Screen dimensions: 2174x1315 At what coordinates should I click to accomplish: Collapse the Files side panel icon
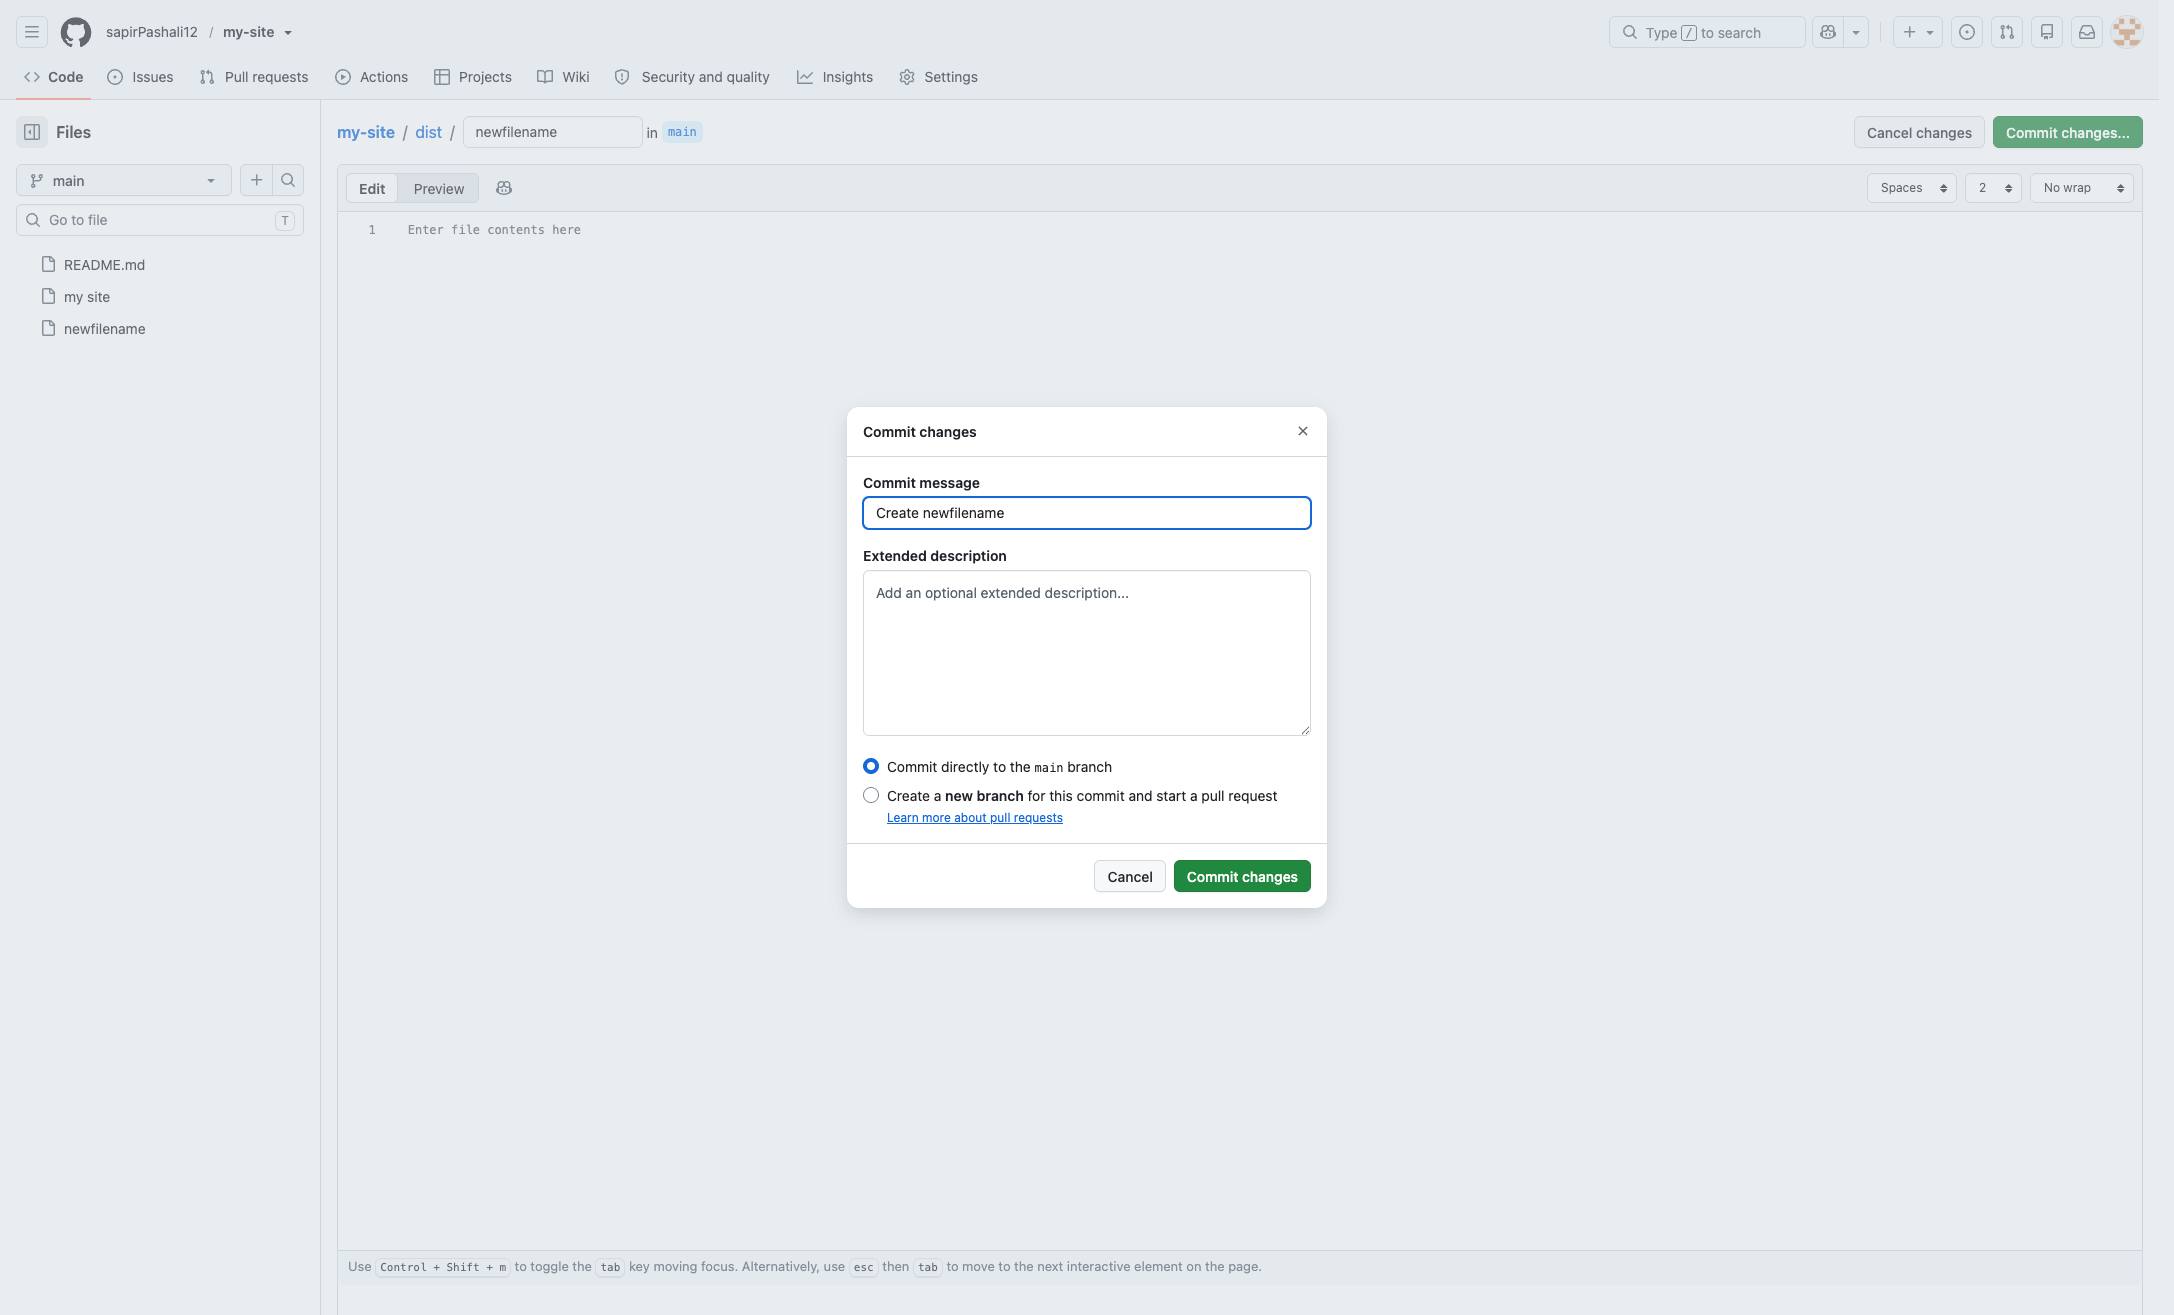[x=32, y=132]
